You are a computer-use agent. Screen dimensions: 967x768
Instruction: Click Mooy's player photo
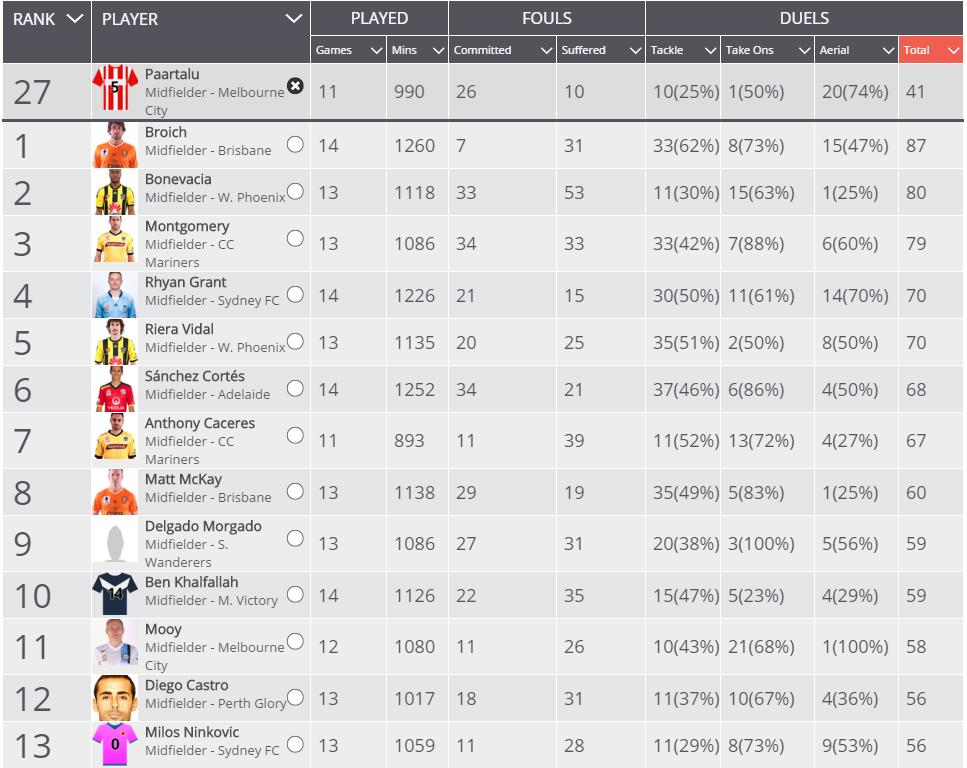[115, 646]
